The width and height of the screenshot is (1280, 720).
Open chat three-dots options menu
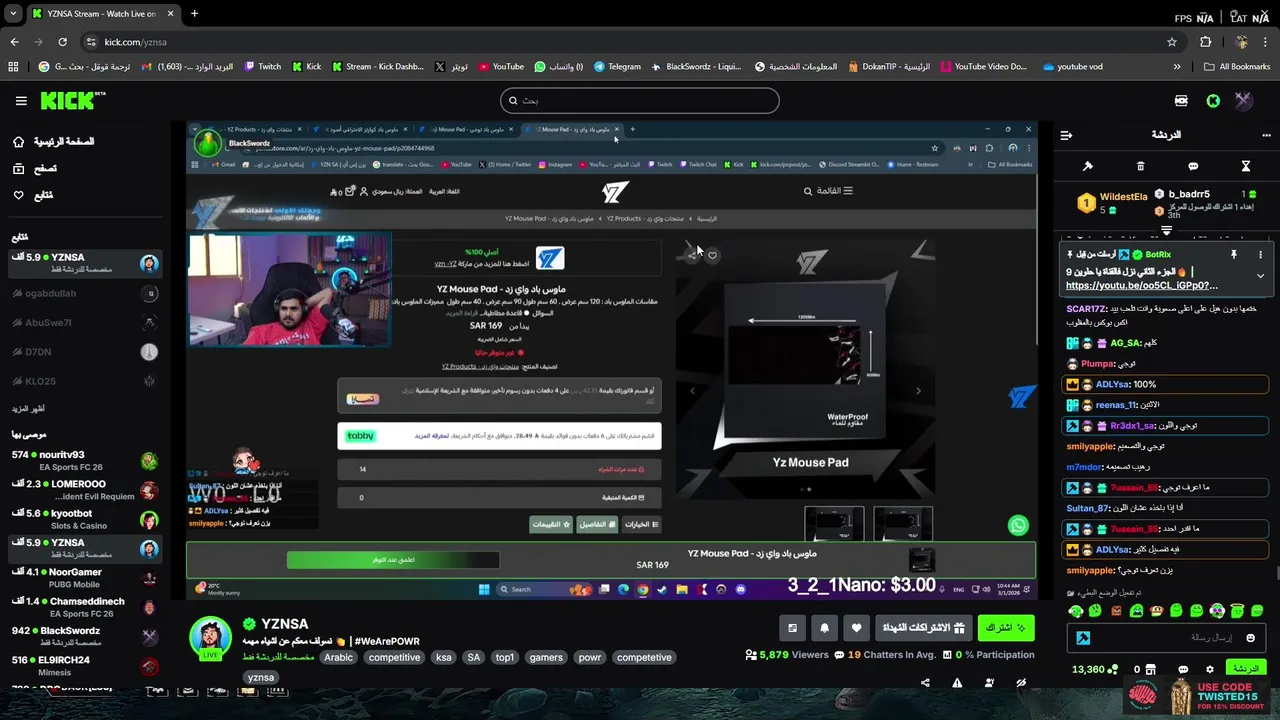coord(1266,135)
